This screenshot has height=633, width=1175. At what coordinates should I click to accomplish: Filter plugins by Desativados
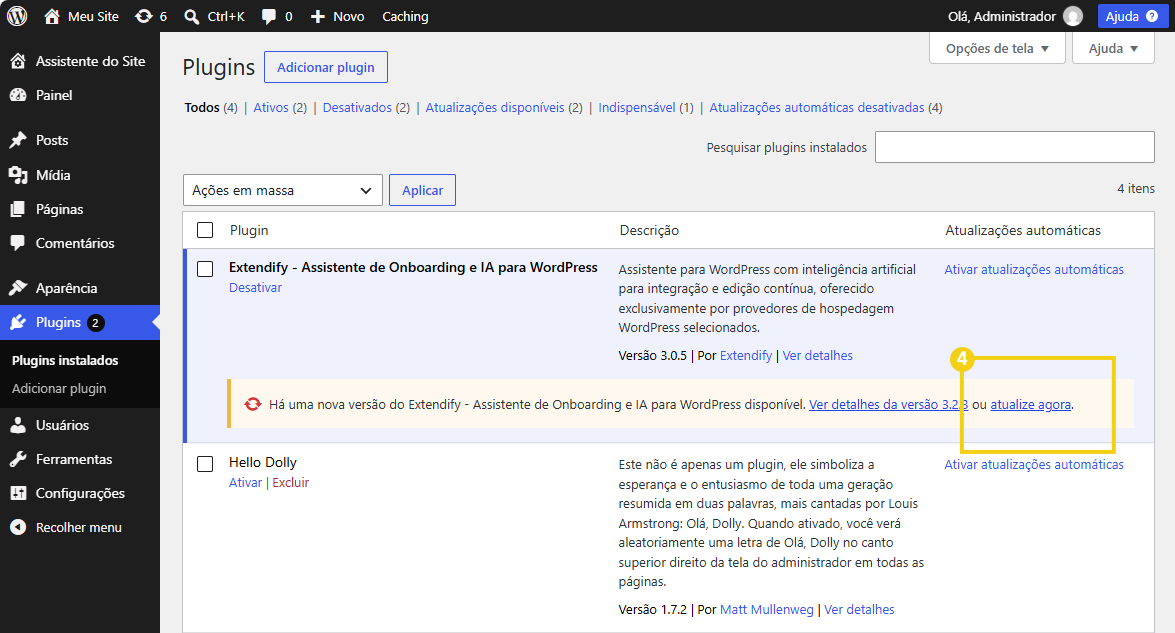pyautogui.click(x=357, y=108)
